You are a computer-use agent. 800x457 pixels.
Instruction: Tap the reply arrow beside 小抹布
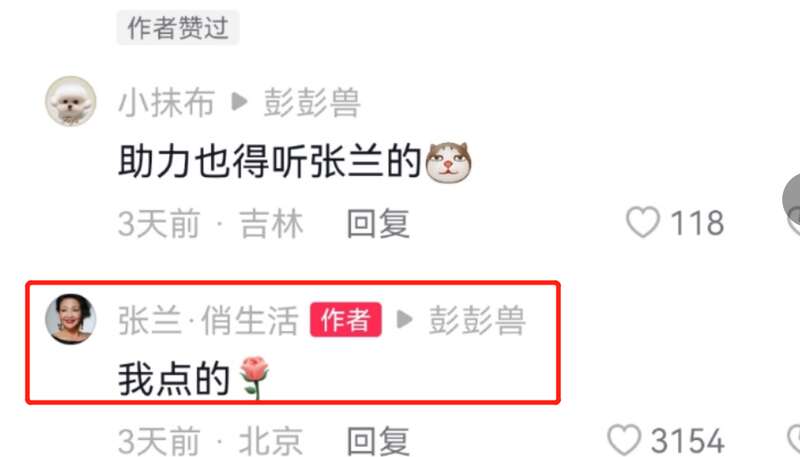click(x=239, y=103)
